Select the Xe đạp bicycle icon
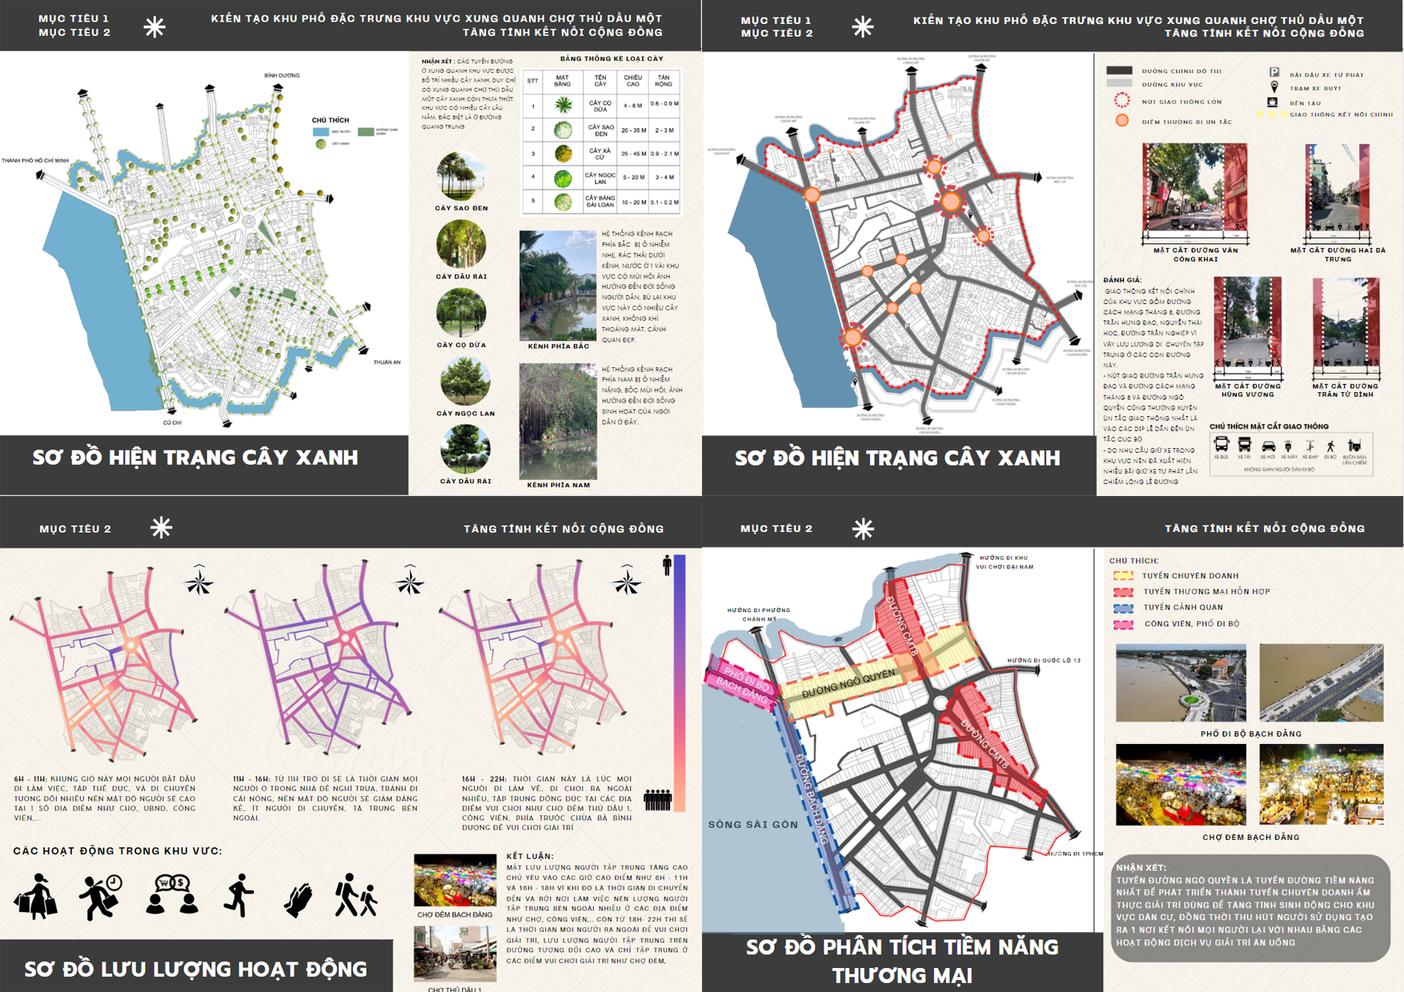The width and height of the screenshot is (1404, 992). click(x=1311, y=446)
